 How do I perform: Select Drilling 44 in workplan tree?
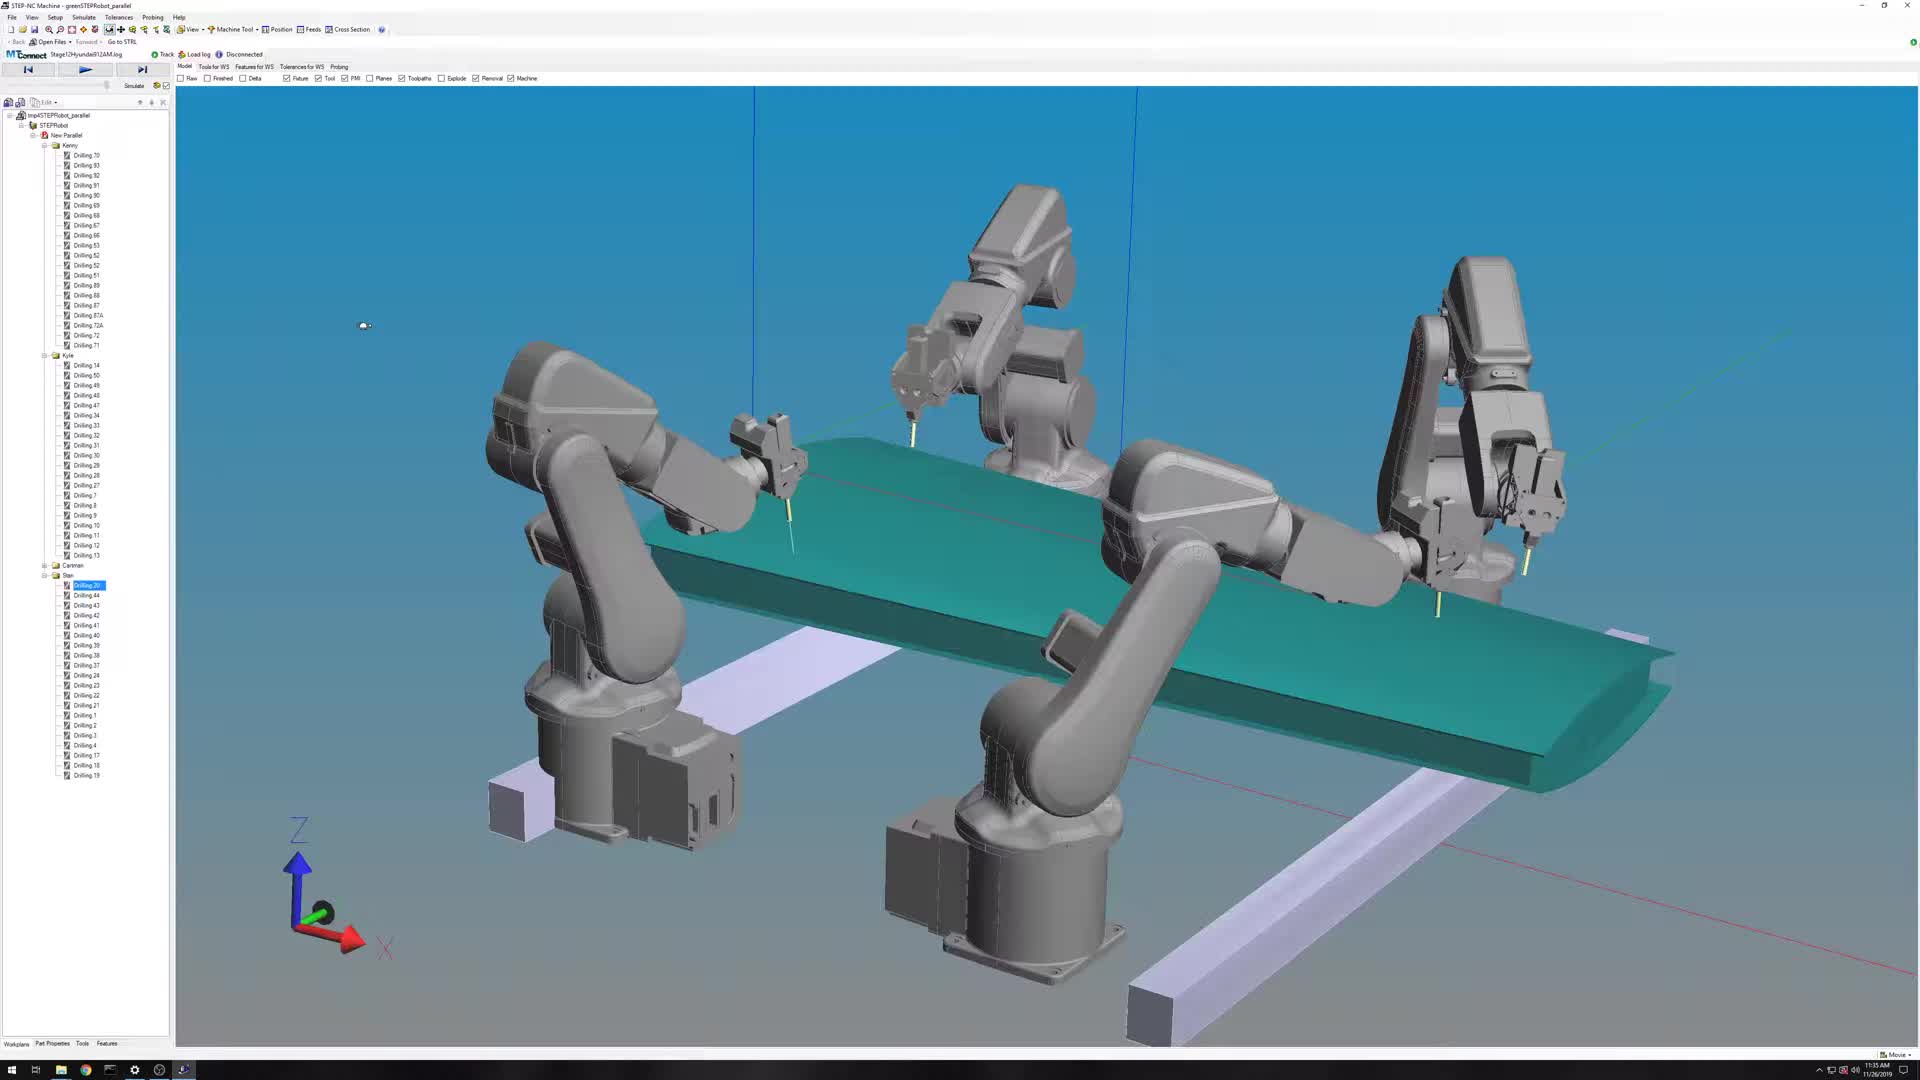click(x=86, y=595)
